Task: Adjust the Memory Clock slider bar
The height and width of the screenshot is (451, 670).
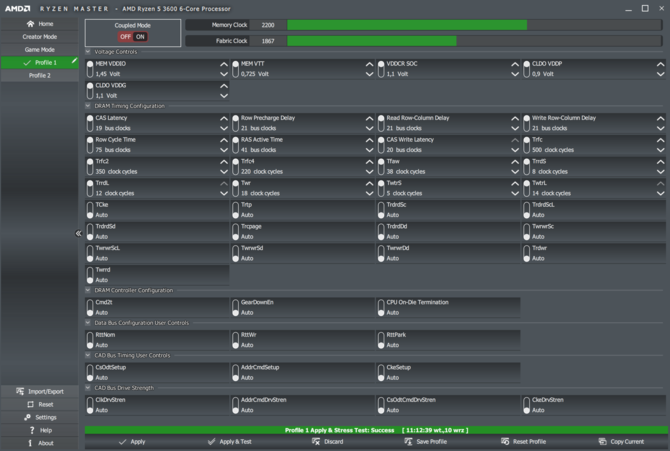Action: pos(474,25)
